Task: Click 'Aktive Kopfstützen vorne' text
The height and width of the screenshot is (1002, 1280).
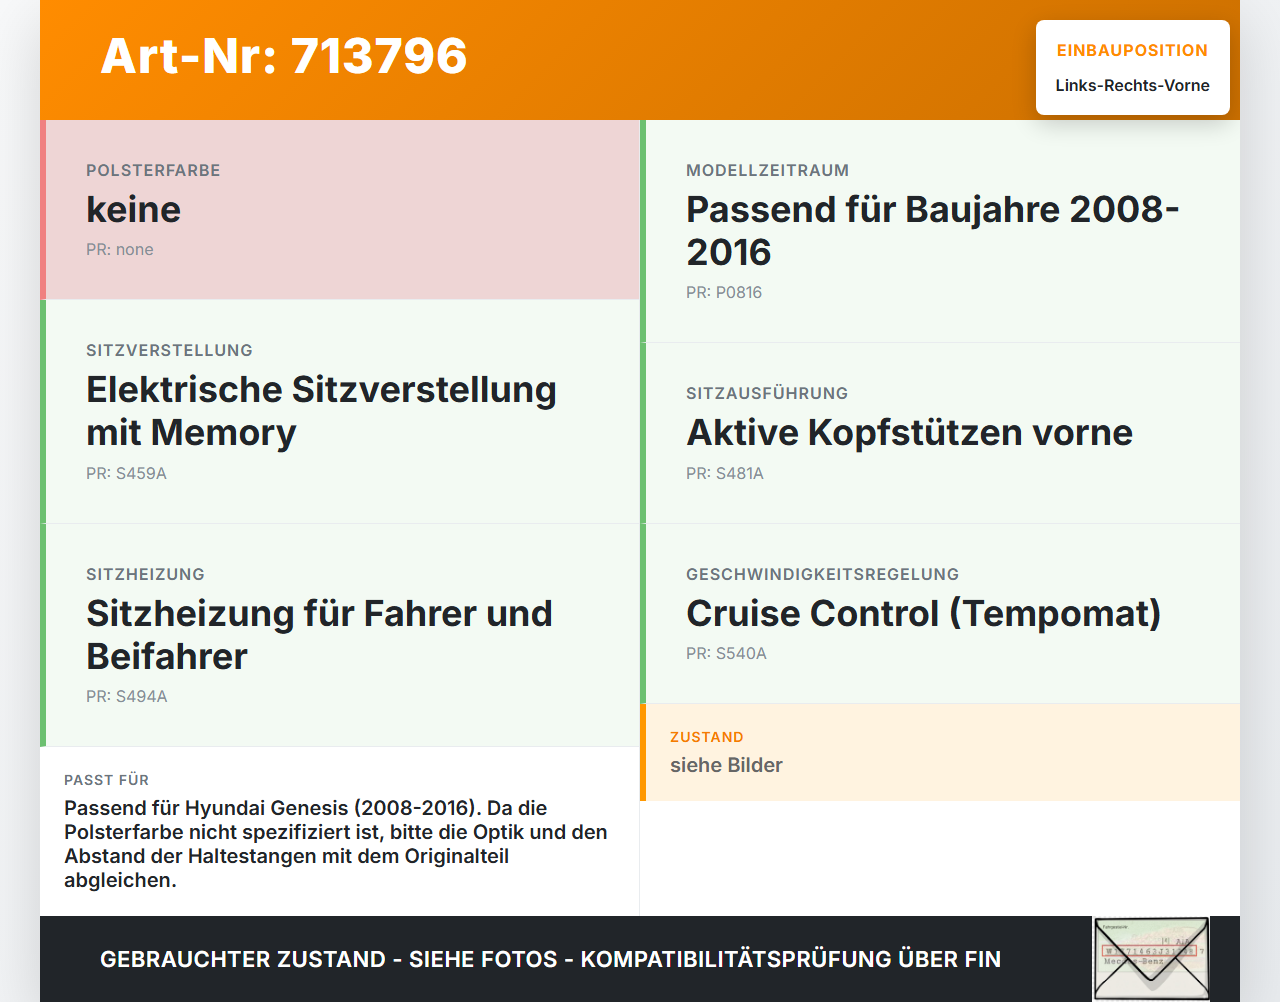Action: click(909, 432)
